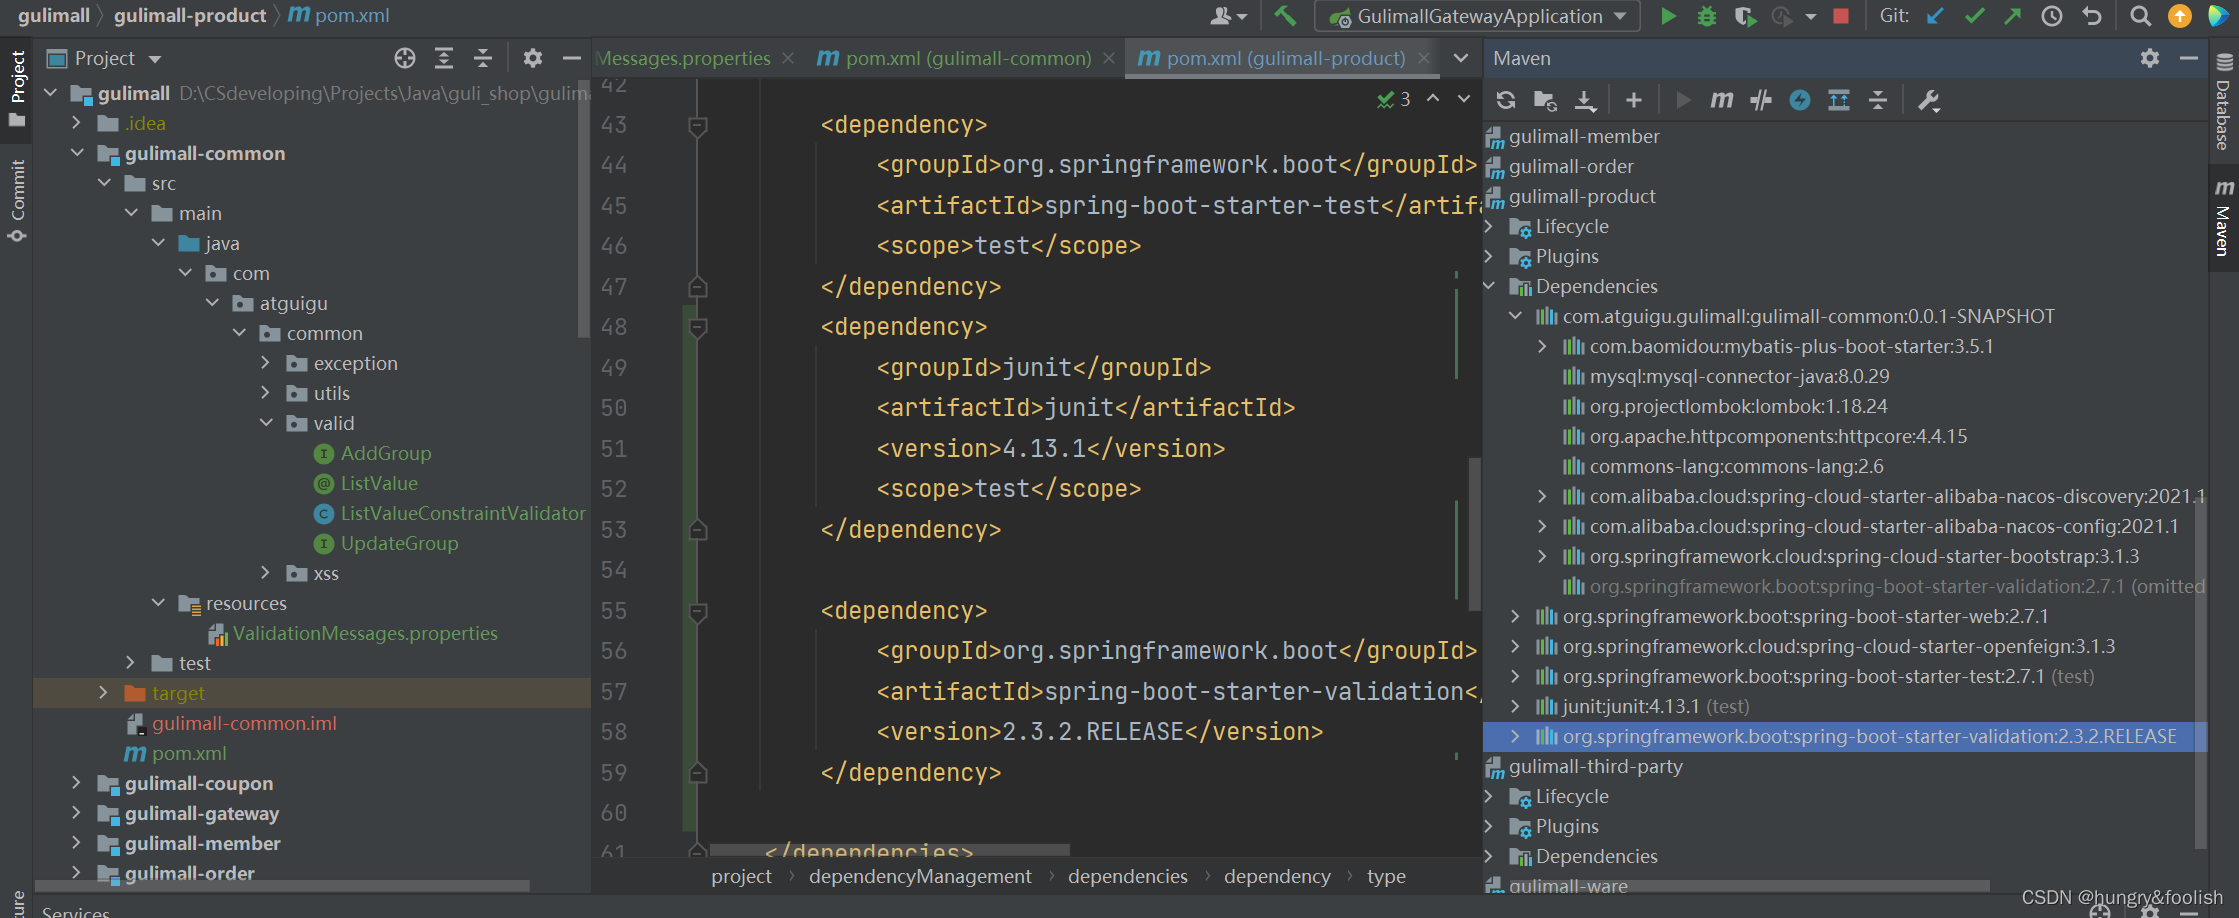The width and height of the screenshot is (2239, 918).
Task: Expand the target folder
Action: click(x=103, y=693)
